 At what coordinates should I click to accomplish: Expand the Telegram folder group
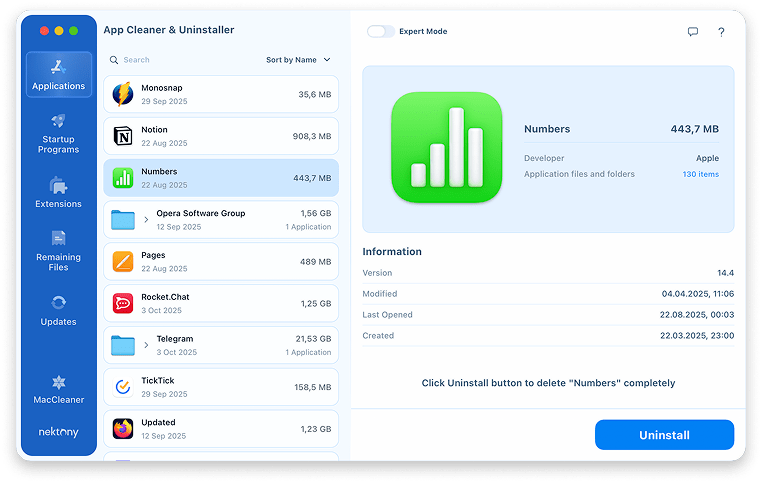(x=146, y=345)
